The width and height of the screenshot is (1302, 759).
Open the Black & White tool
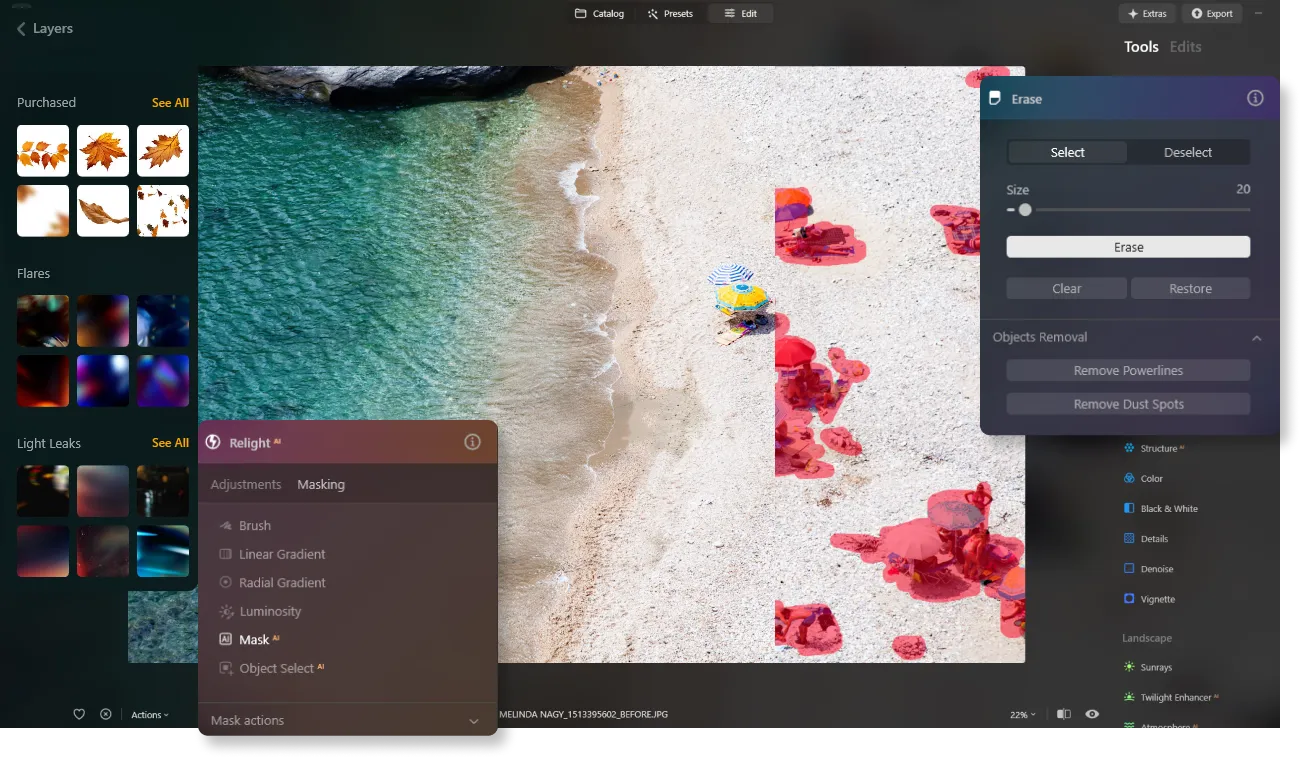[x=1160, y=508]
